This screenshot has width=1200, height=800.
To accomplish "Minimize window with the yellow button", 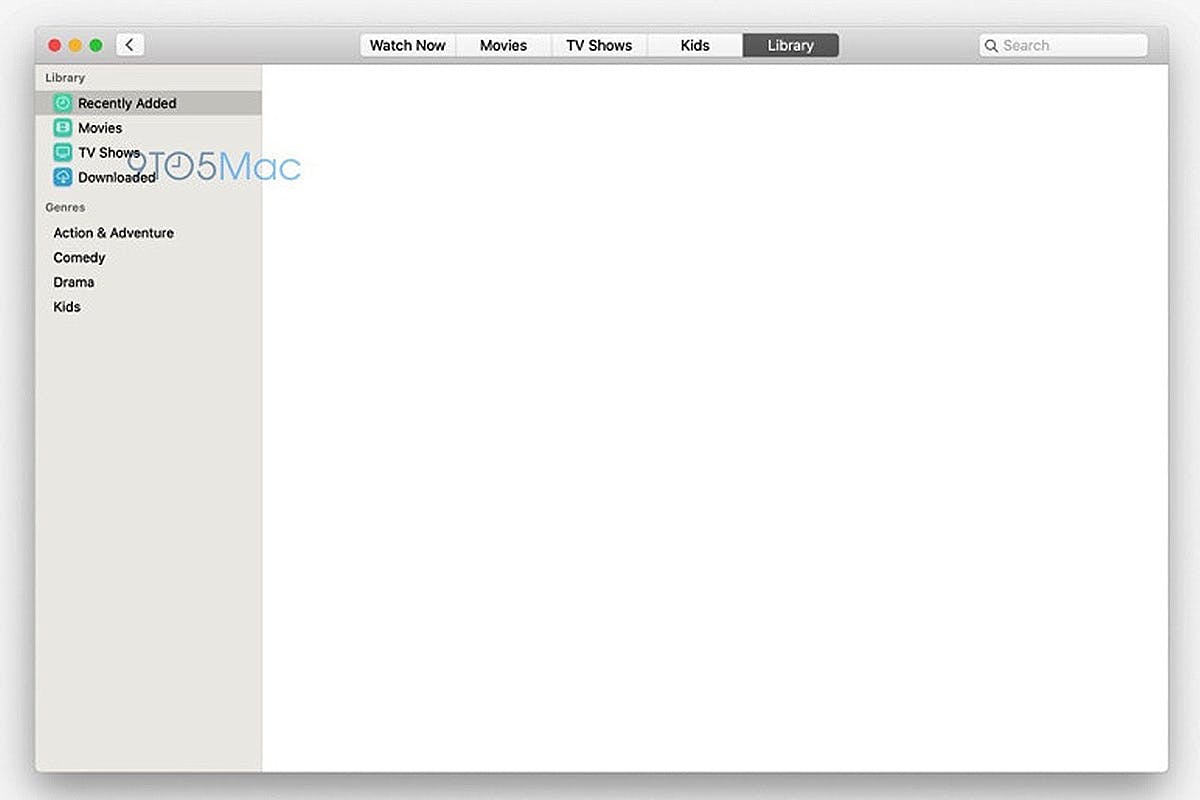I will [x=75, y=45].
